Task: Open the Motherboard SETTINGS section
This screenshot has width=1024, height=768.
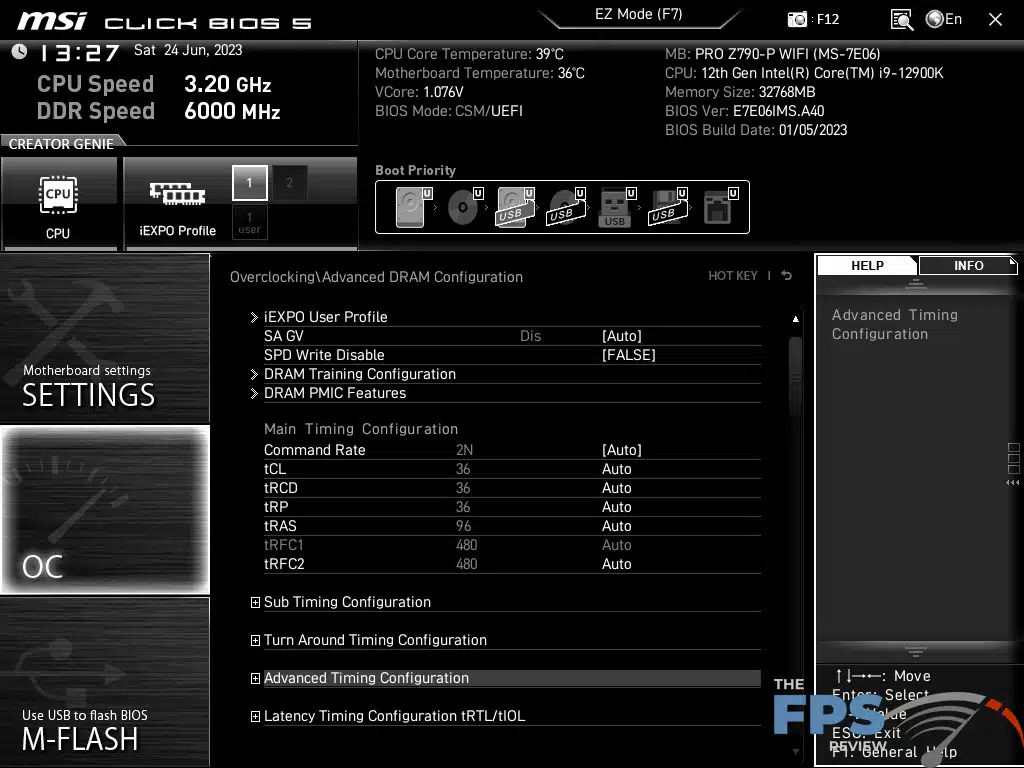Action: pos(104,338)
